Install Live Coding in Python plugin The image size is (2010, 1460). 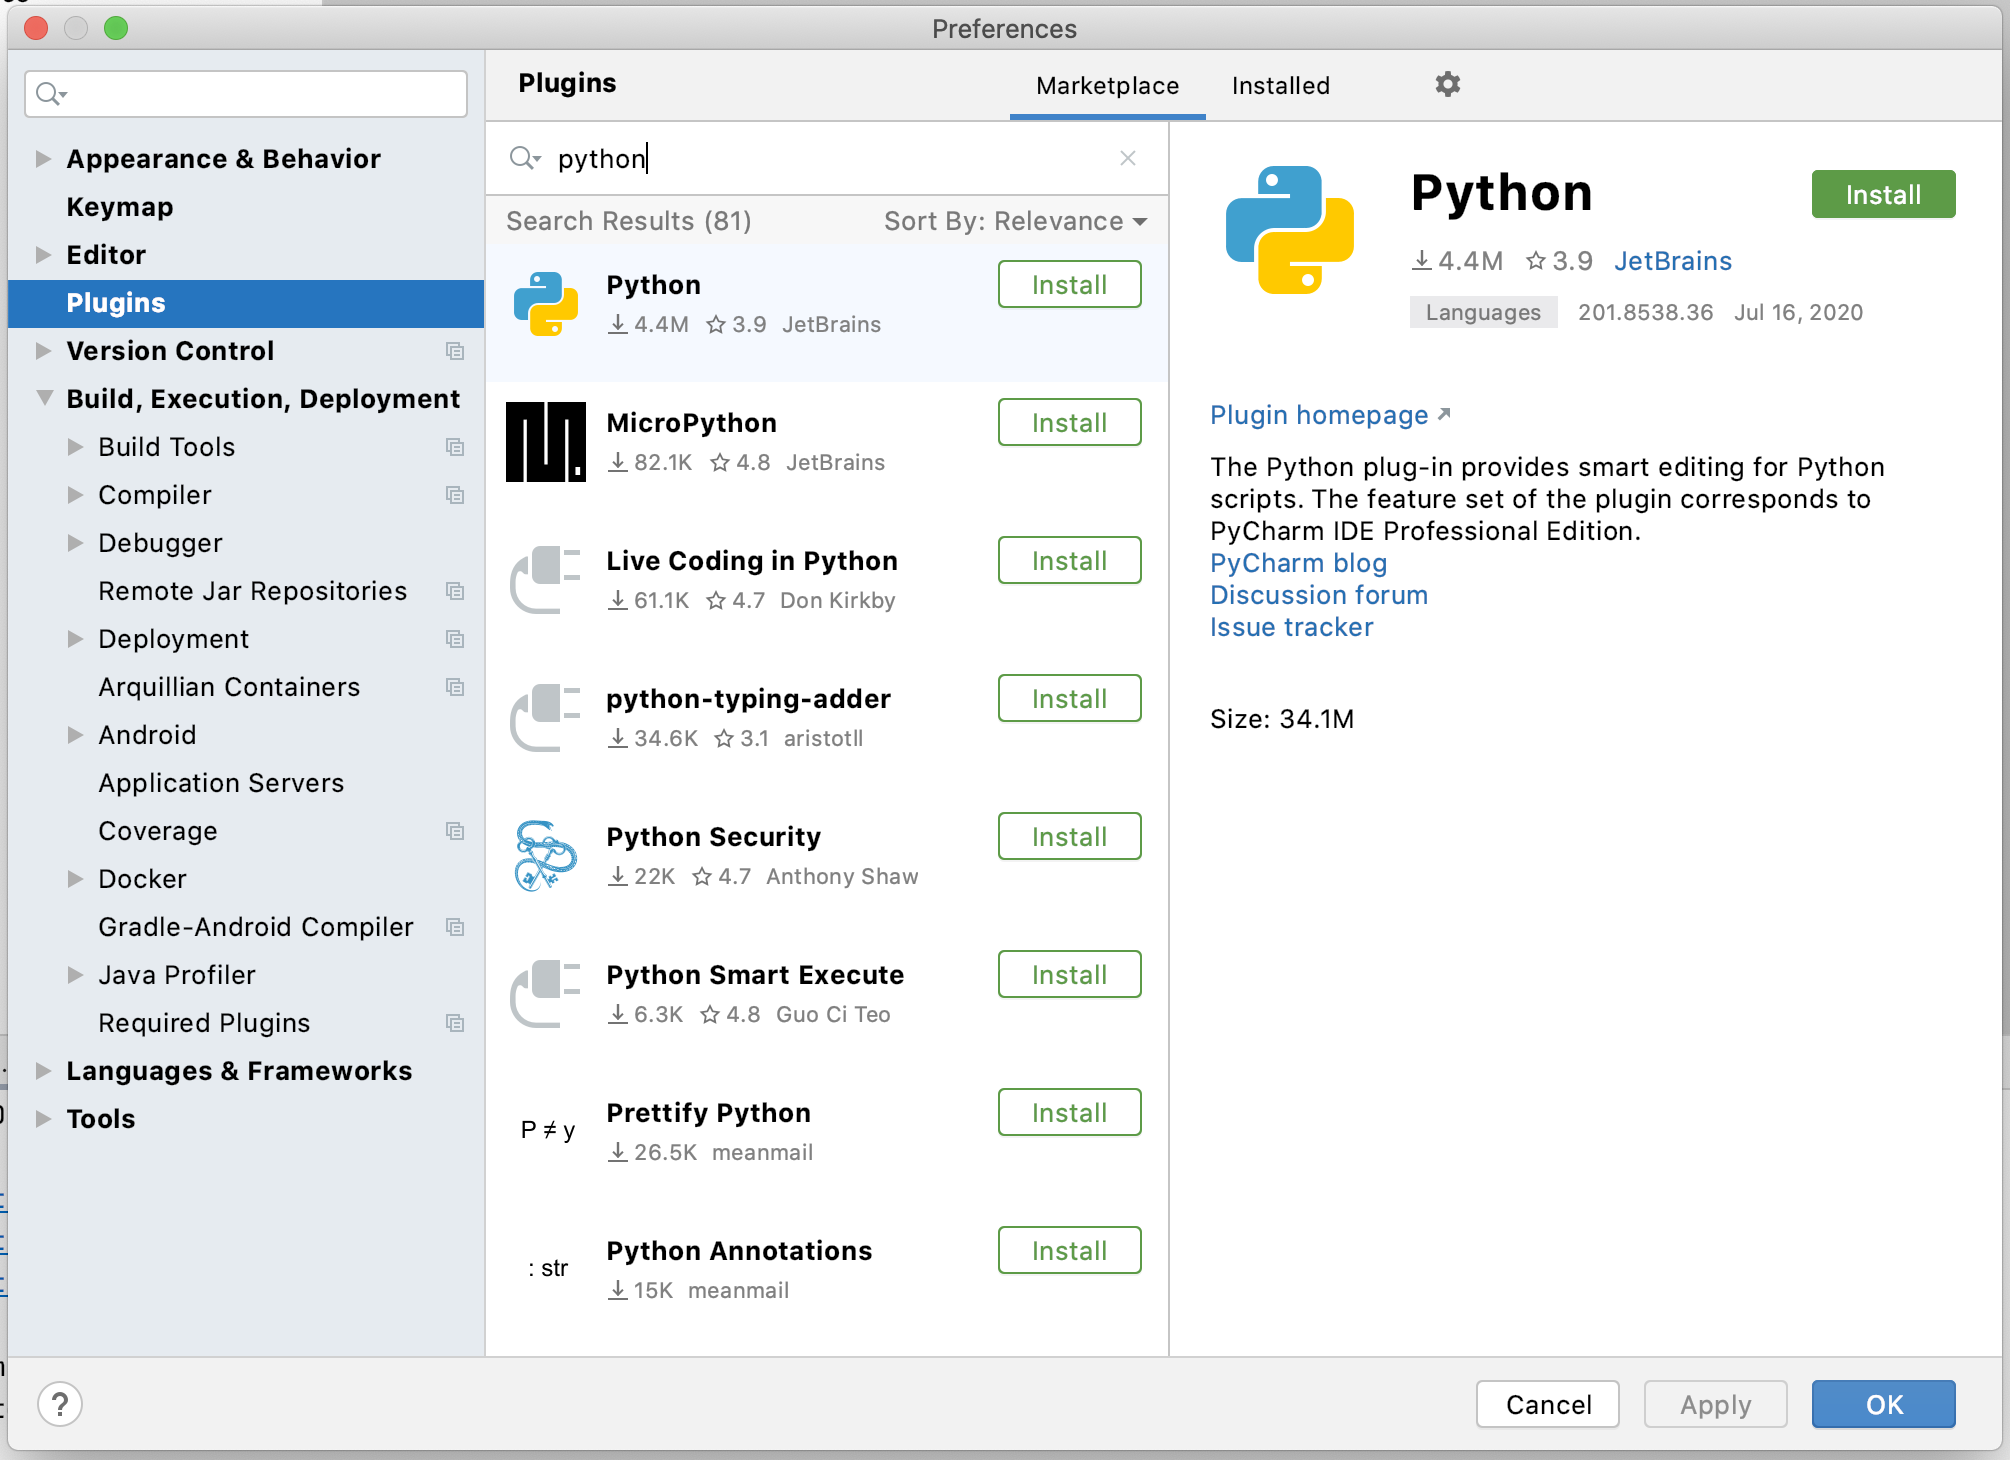tap(1069, 560)
